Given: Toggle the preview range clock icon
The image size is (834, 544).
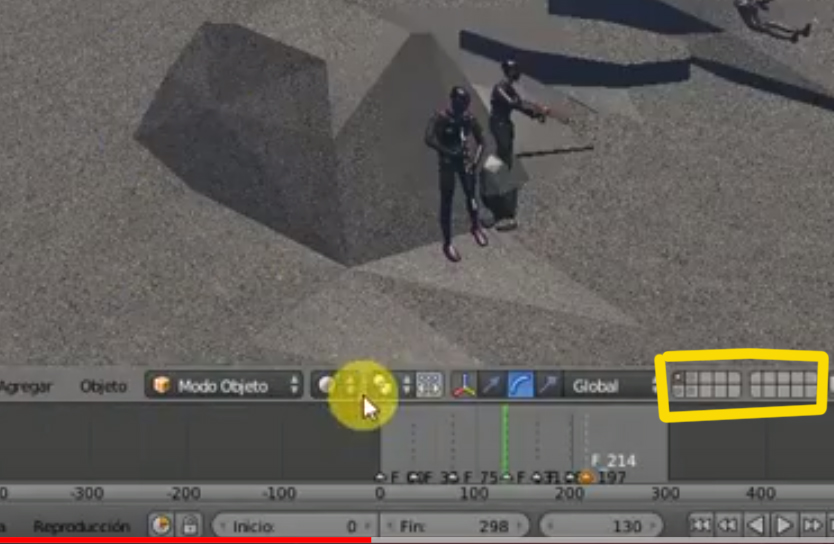Looking at the screenshot, I should pyautogui.click(x=161, y=525).
